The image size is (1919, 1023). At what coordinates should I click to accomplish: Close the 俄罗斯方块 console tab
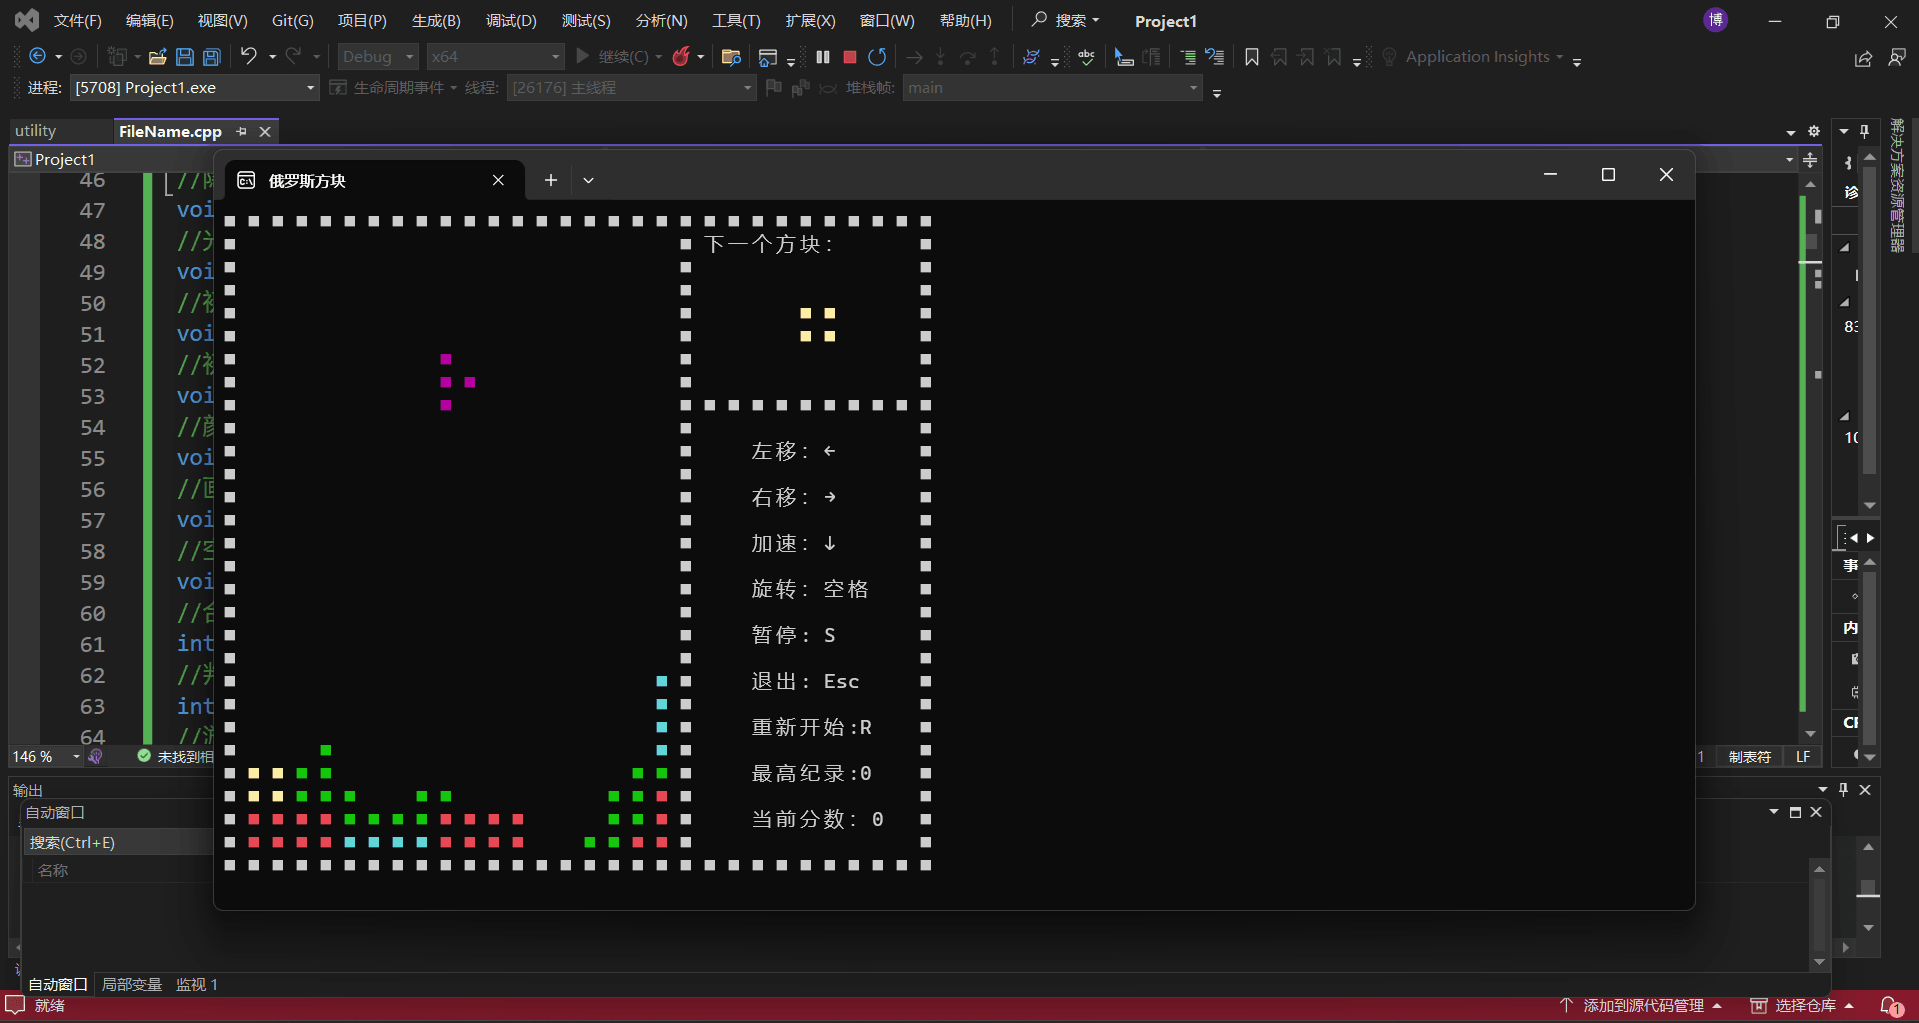pos(498,180)
